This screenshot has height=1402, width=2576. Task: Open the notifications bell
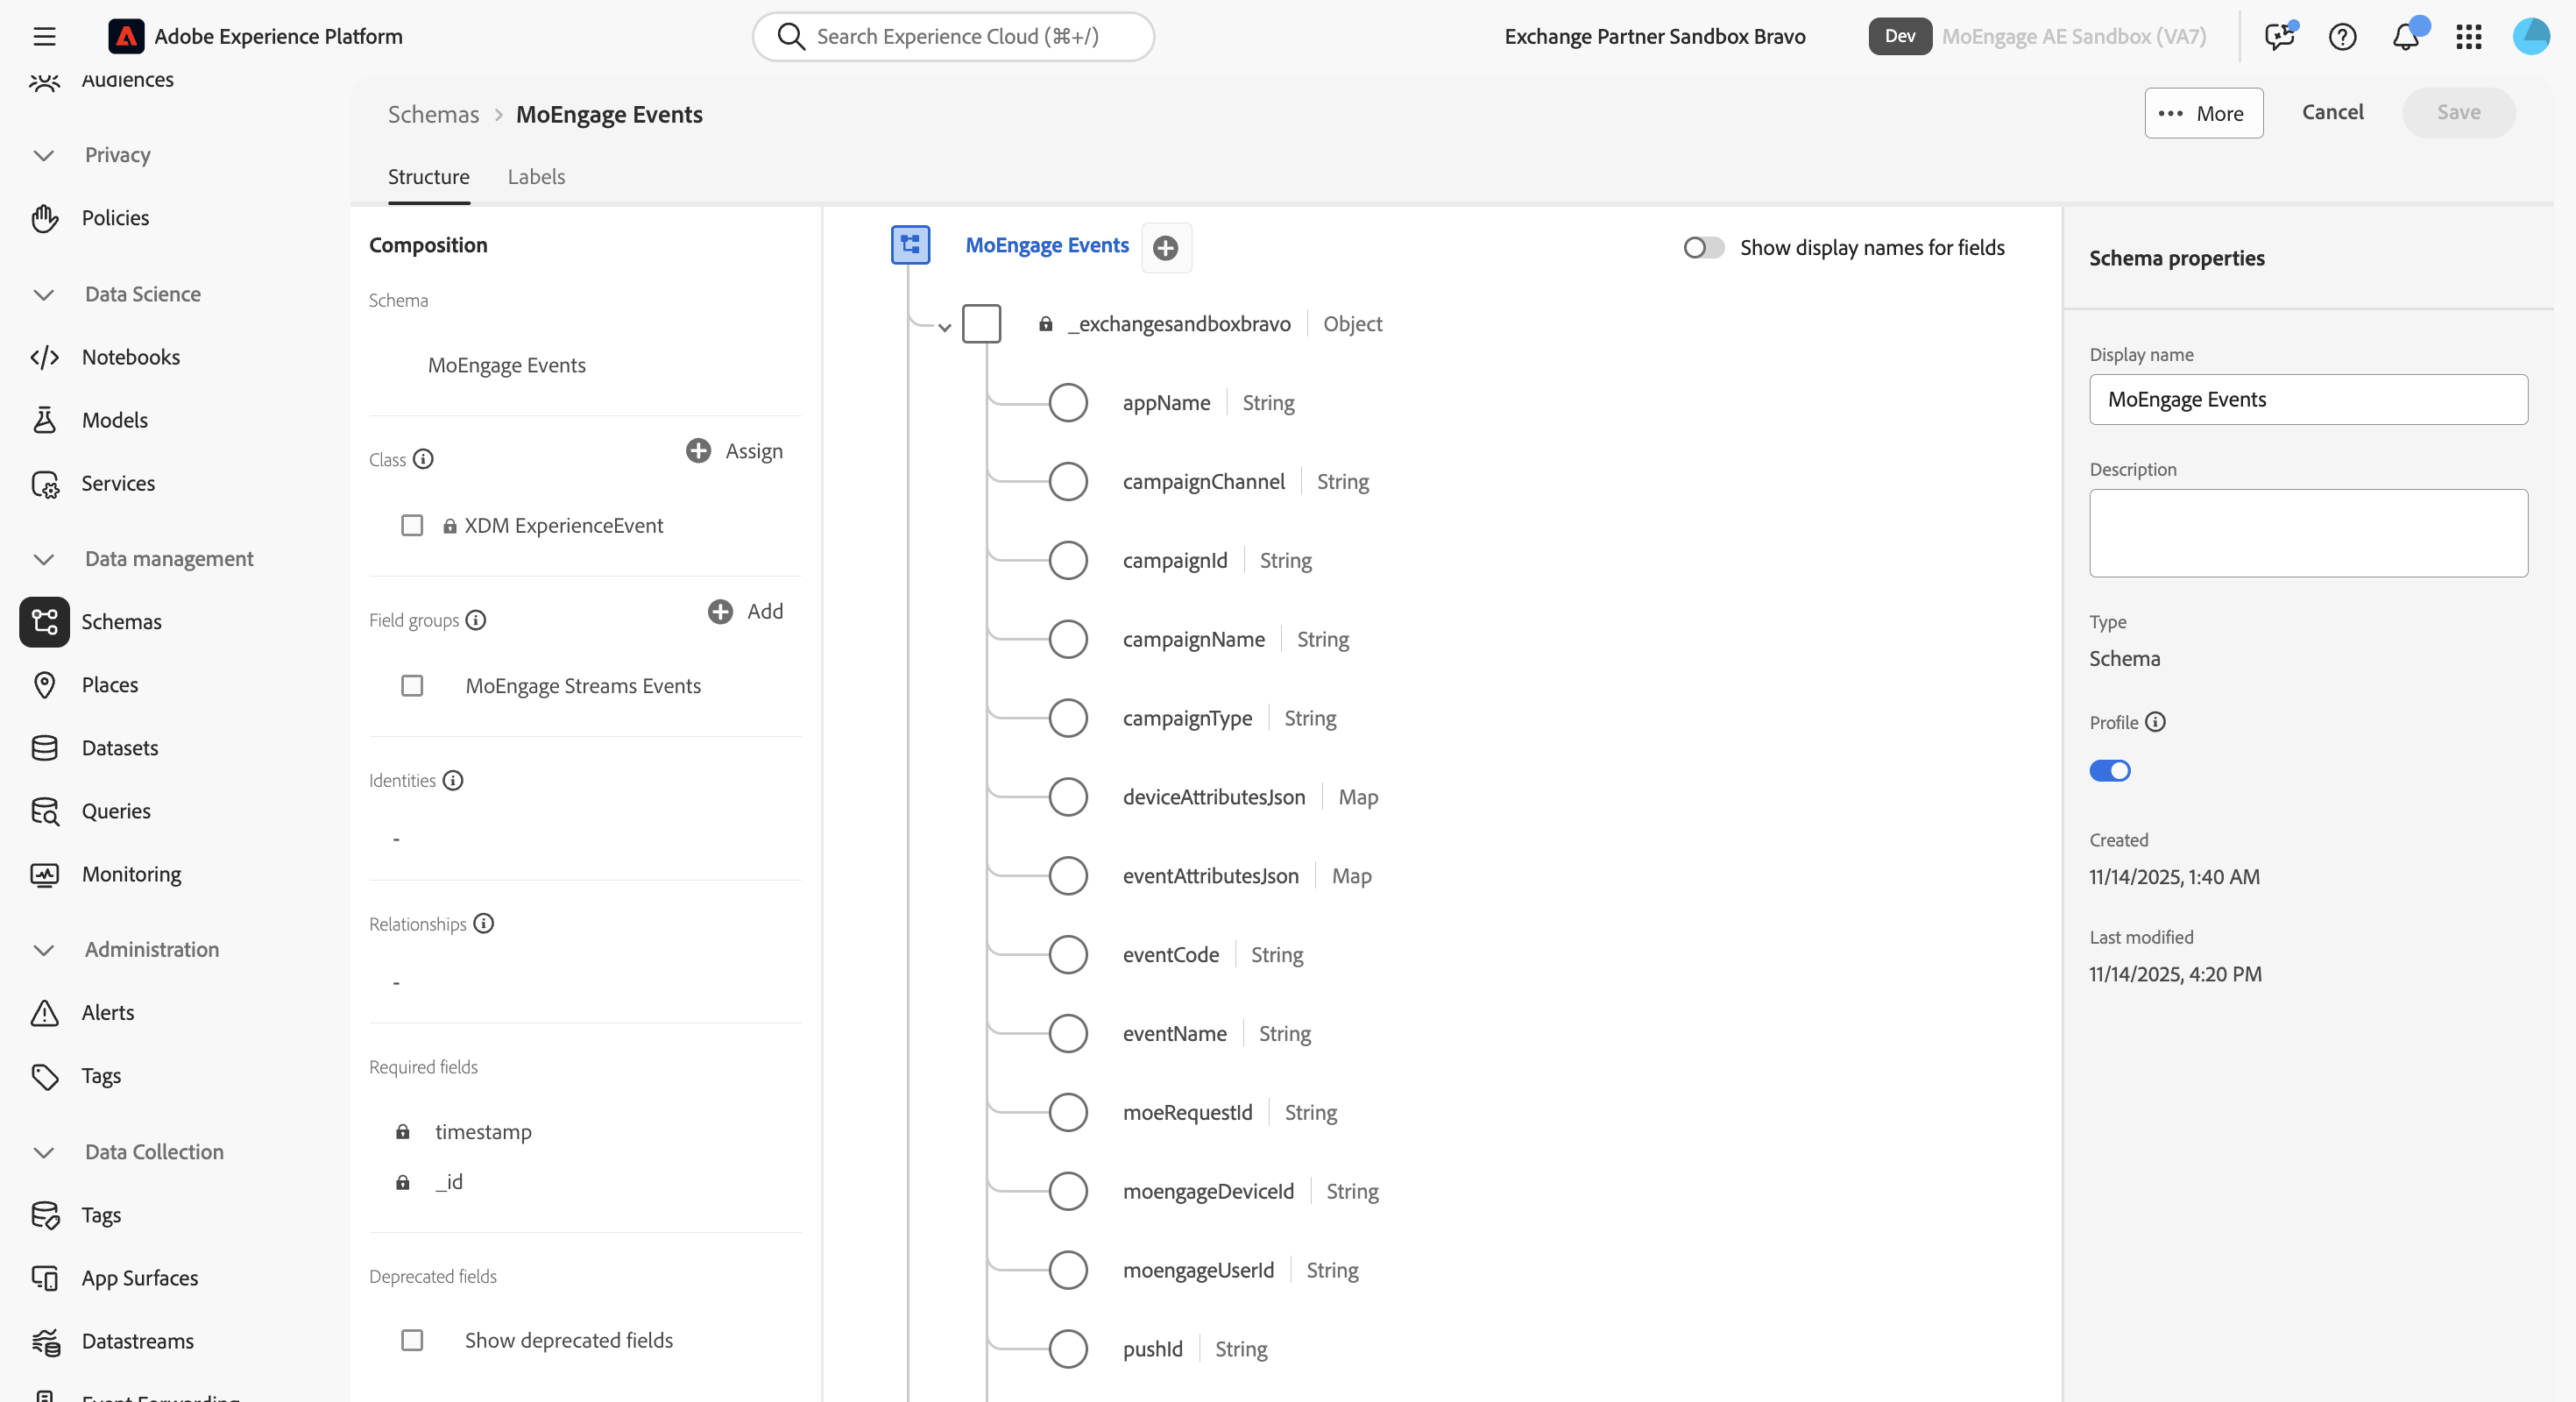click(x=2405, y=37)
